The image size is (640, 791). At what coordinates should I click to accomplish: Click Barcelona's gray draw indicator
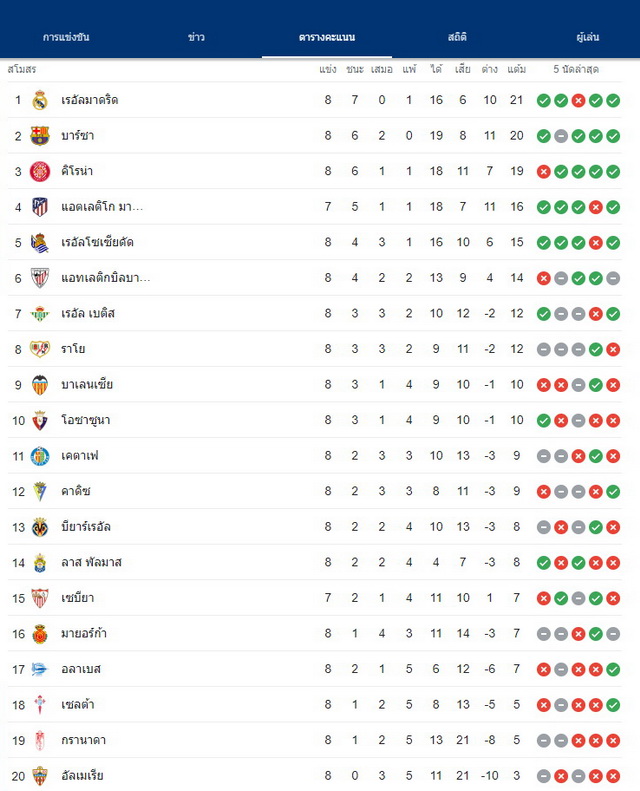(561, 136)
